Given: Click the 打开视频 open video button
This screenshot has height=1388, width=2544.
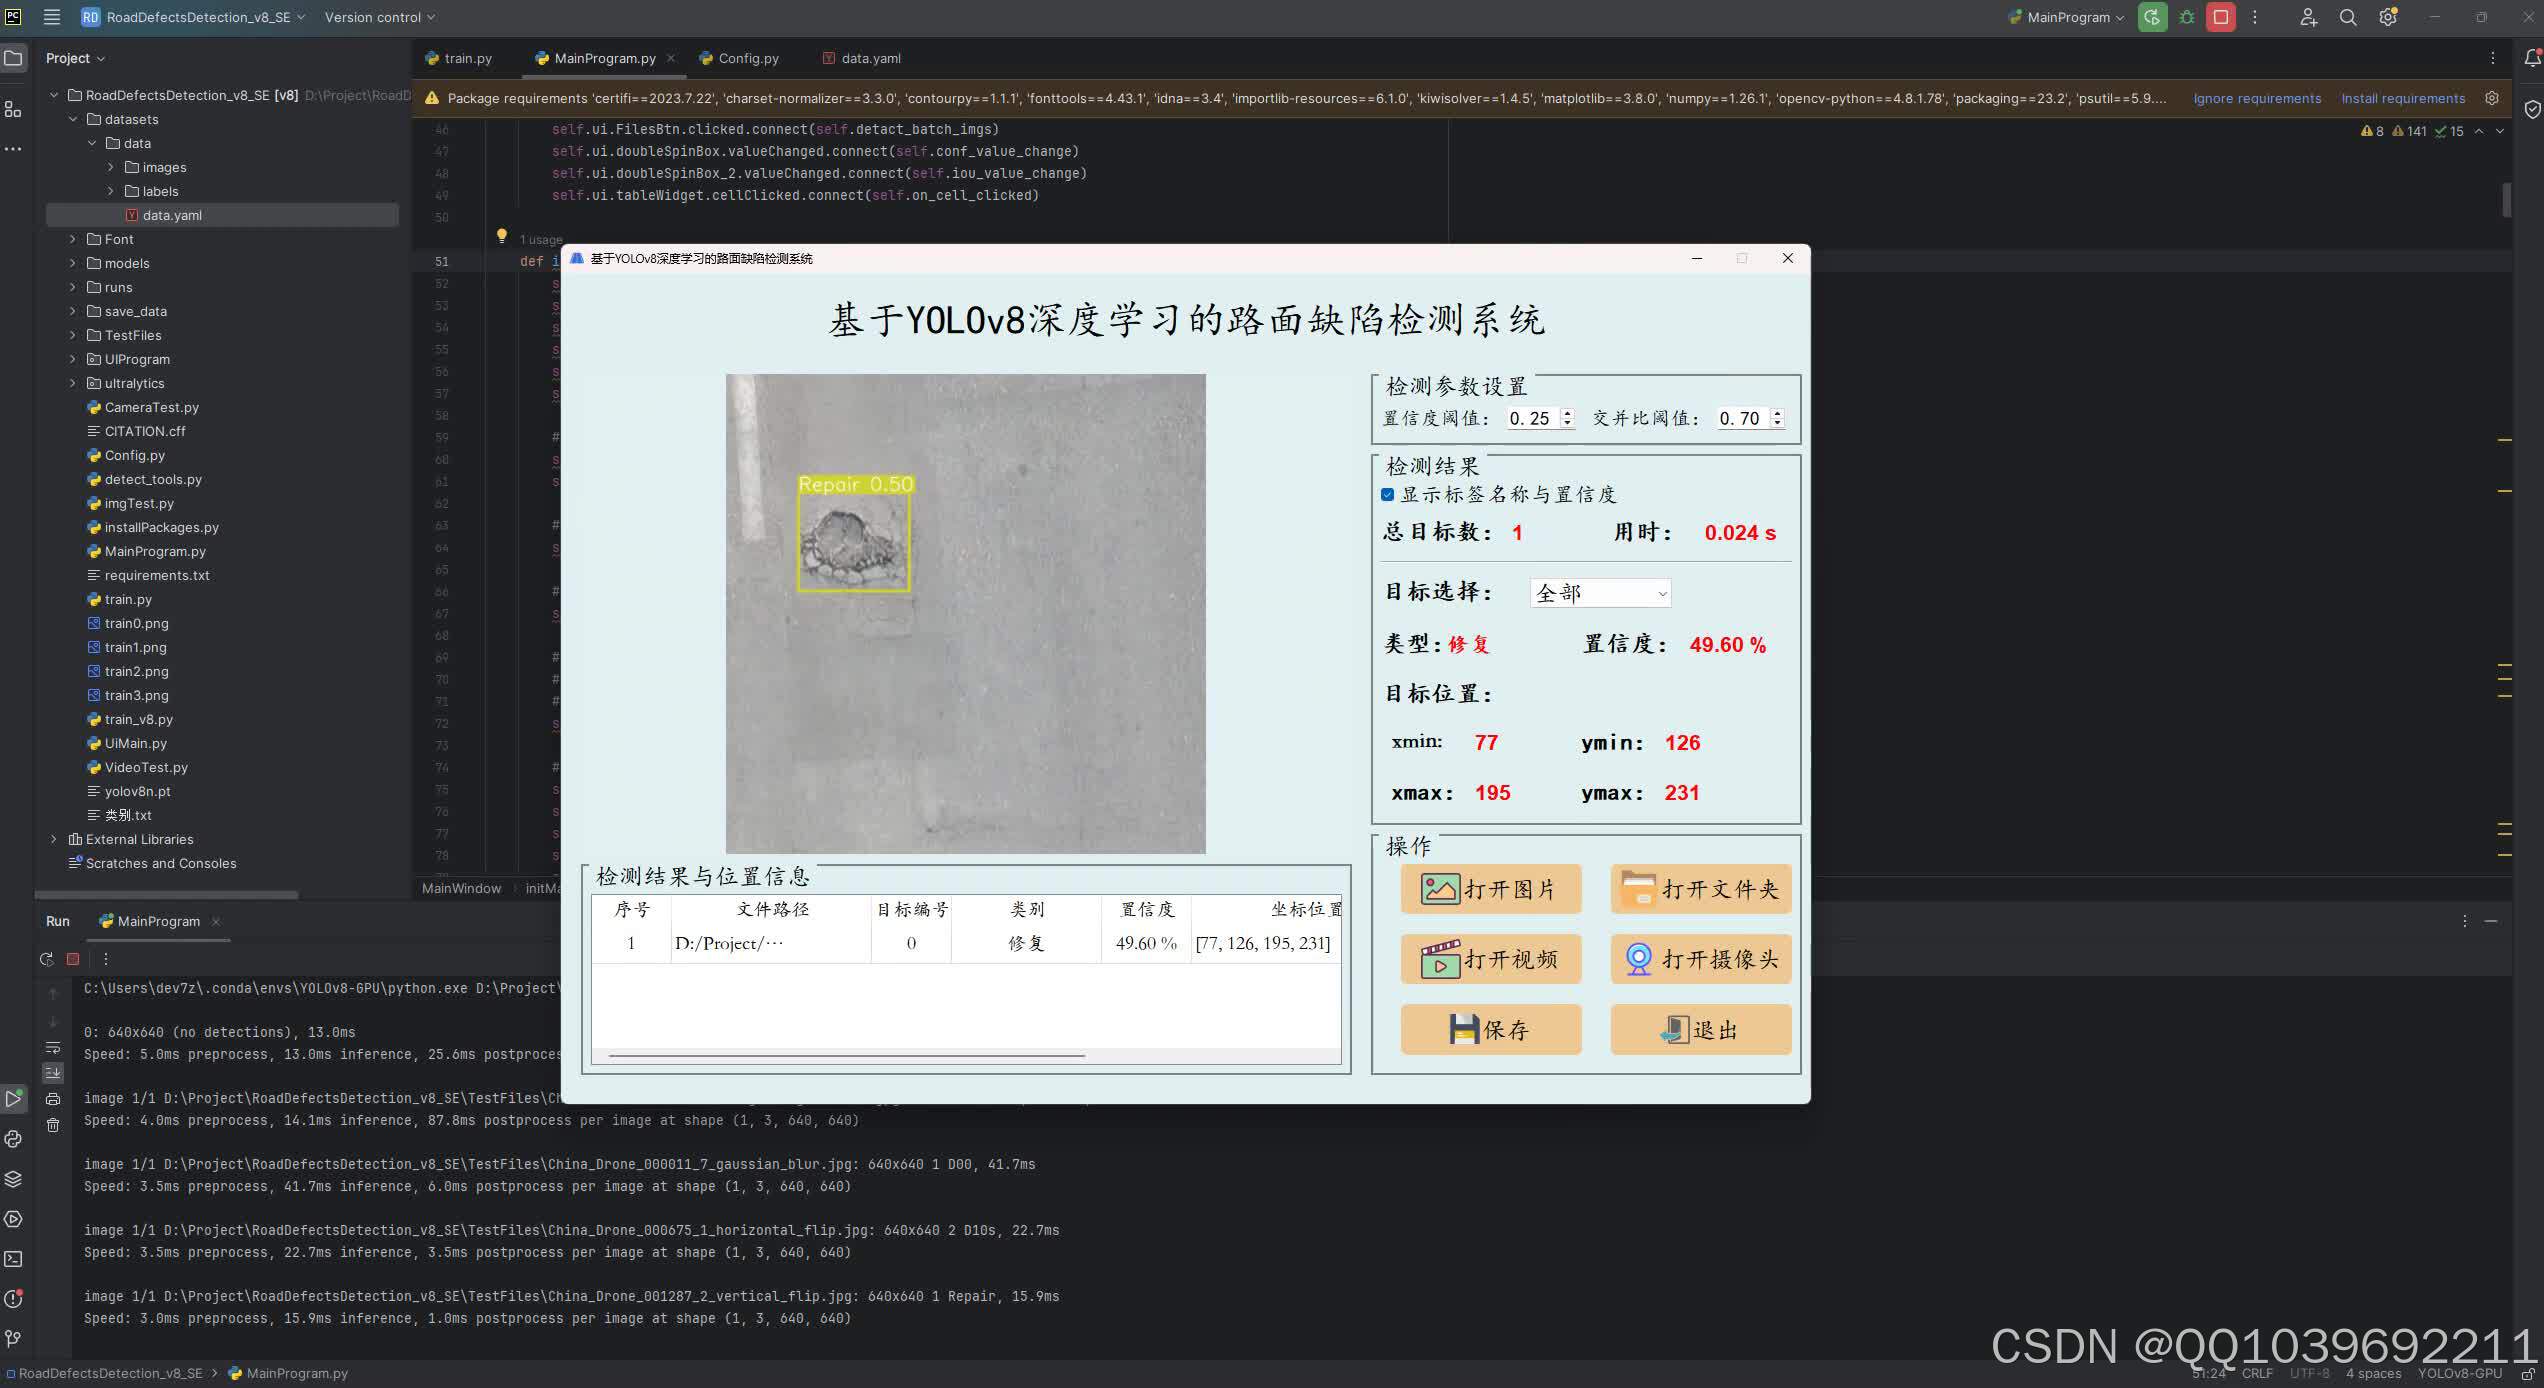Looking at the screenshot, I should click(1491, 959).
